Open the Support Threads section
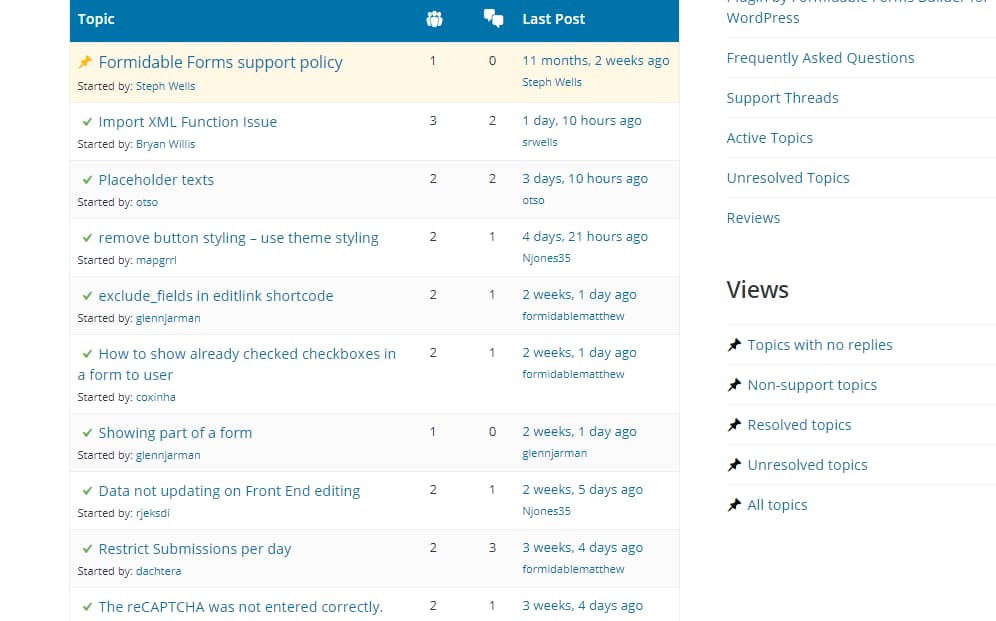Viewport: 996px width, 621px height. 782,97
